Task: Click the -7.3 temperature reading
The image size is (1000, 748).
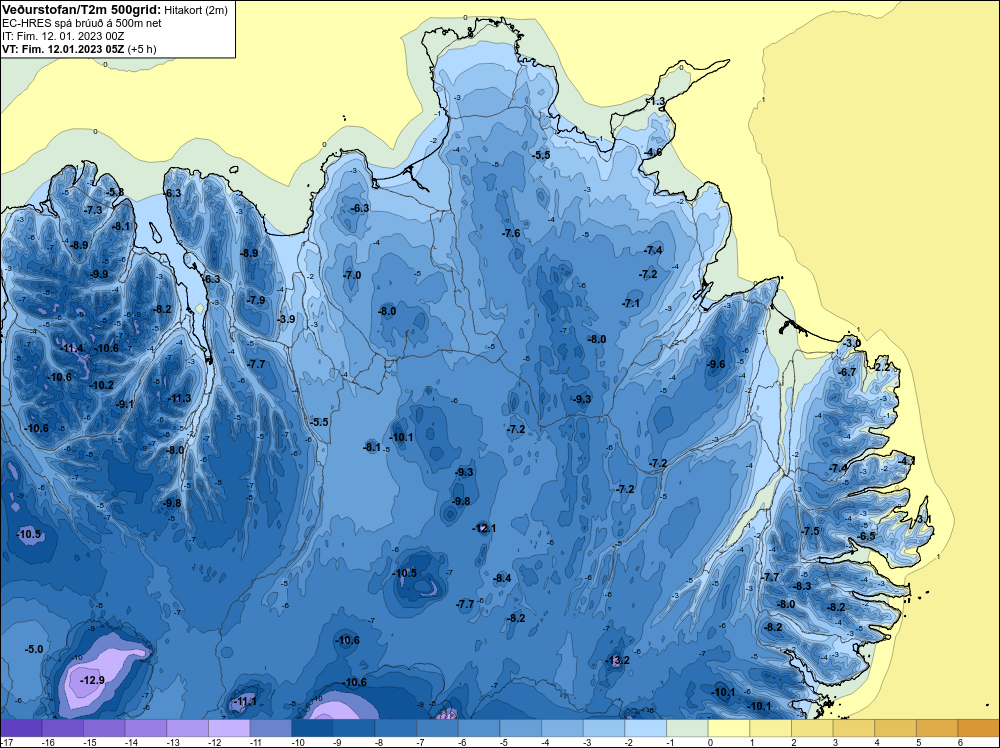Action: click(x=93, y=210)
